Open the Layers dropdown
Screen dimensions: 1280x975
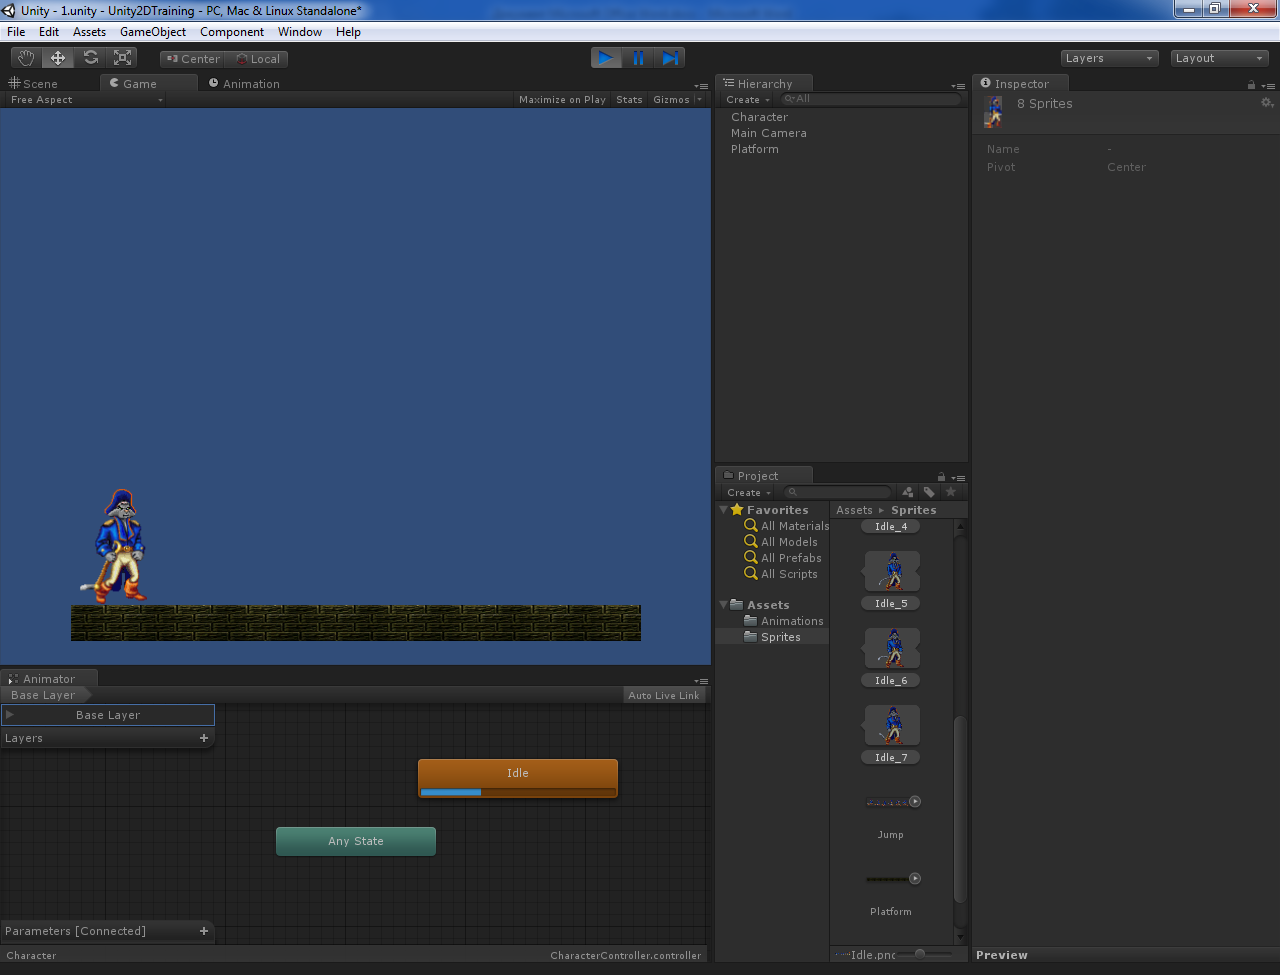click(1109, 58)
